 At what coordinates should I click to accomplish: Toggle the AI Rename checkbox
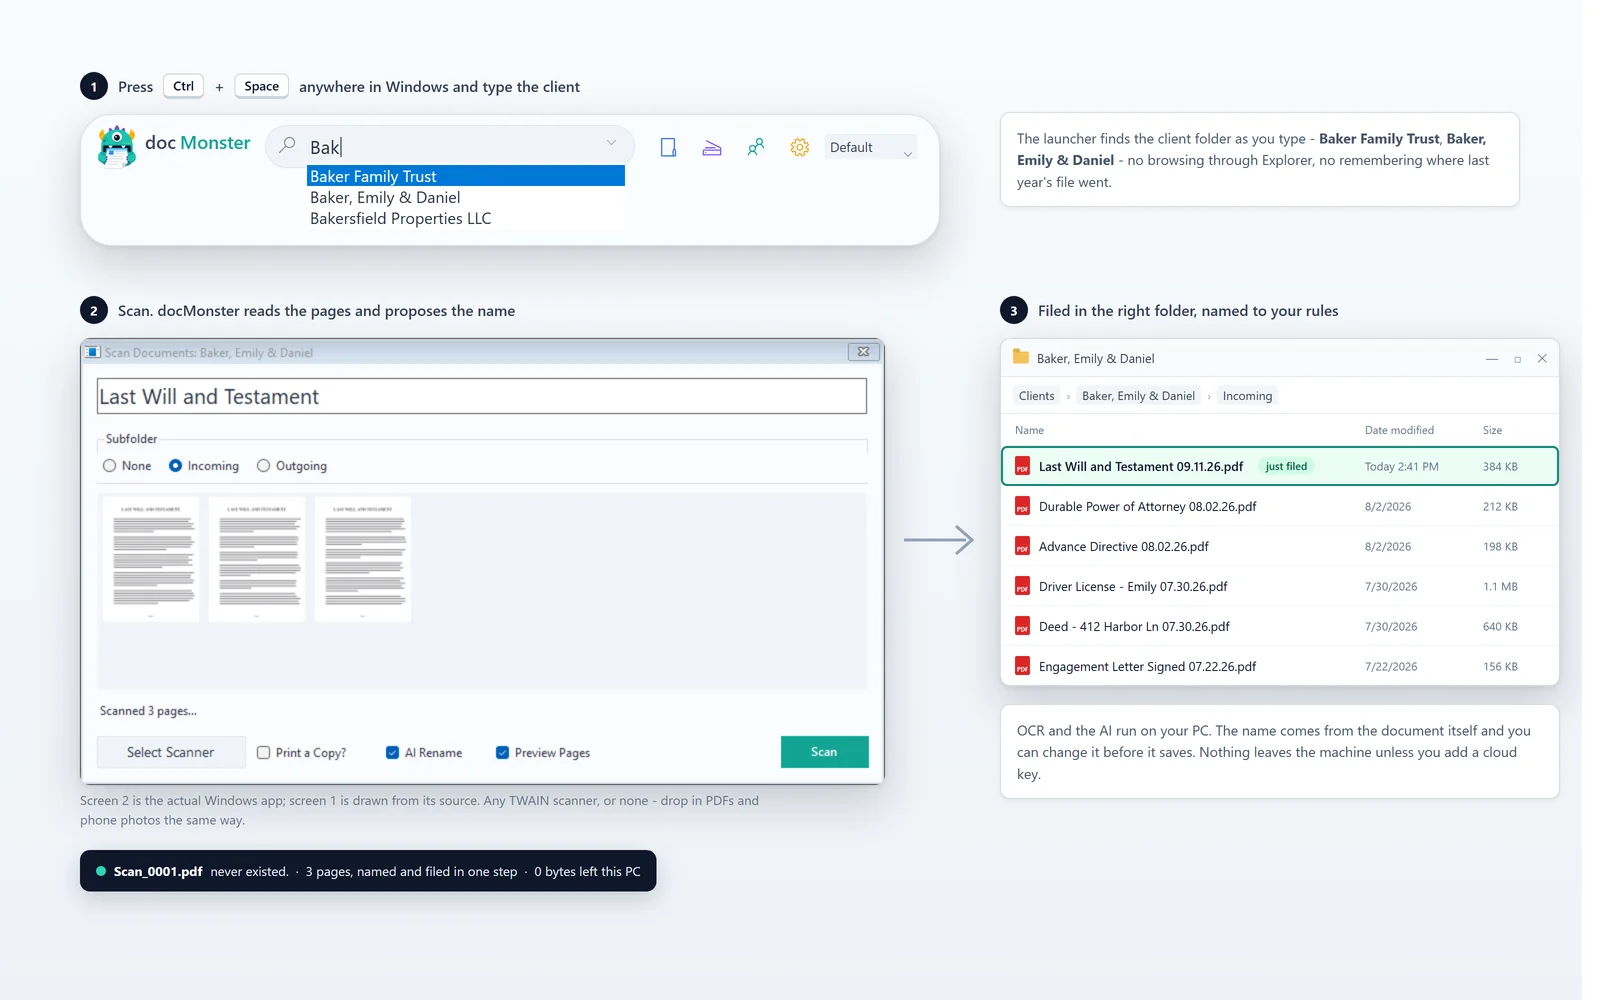[392, 753]
